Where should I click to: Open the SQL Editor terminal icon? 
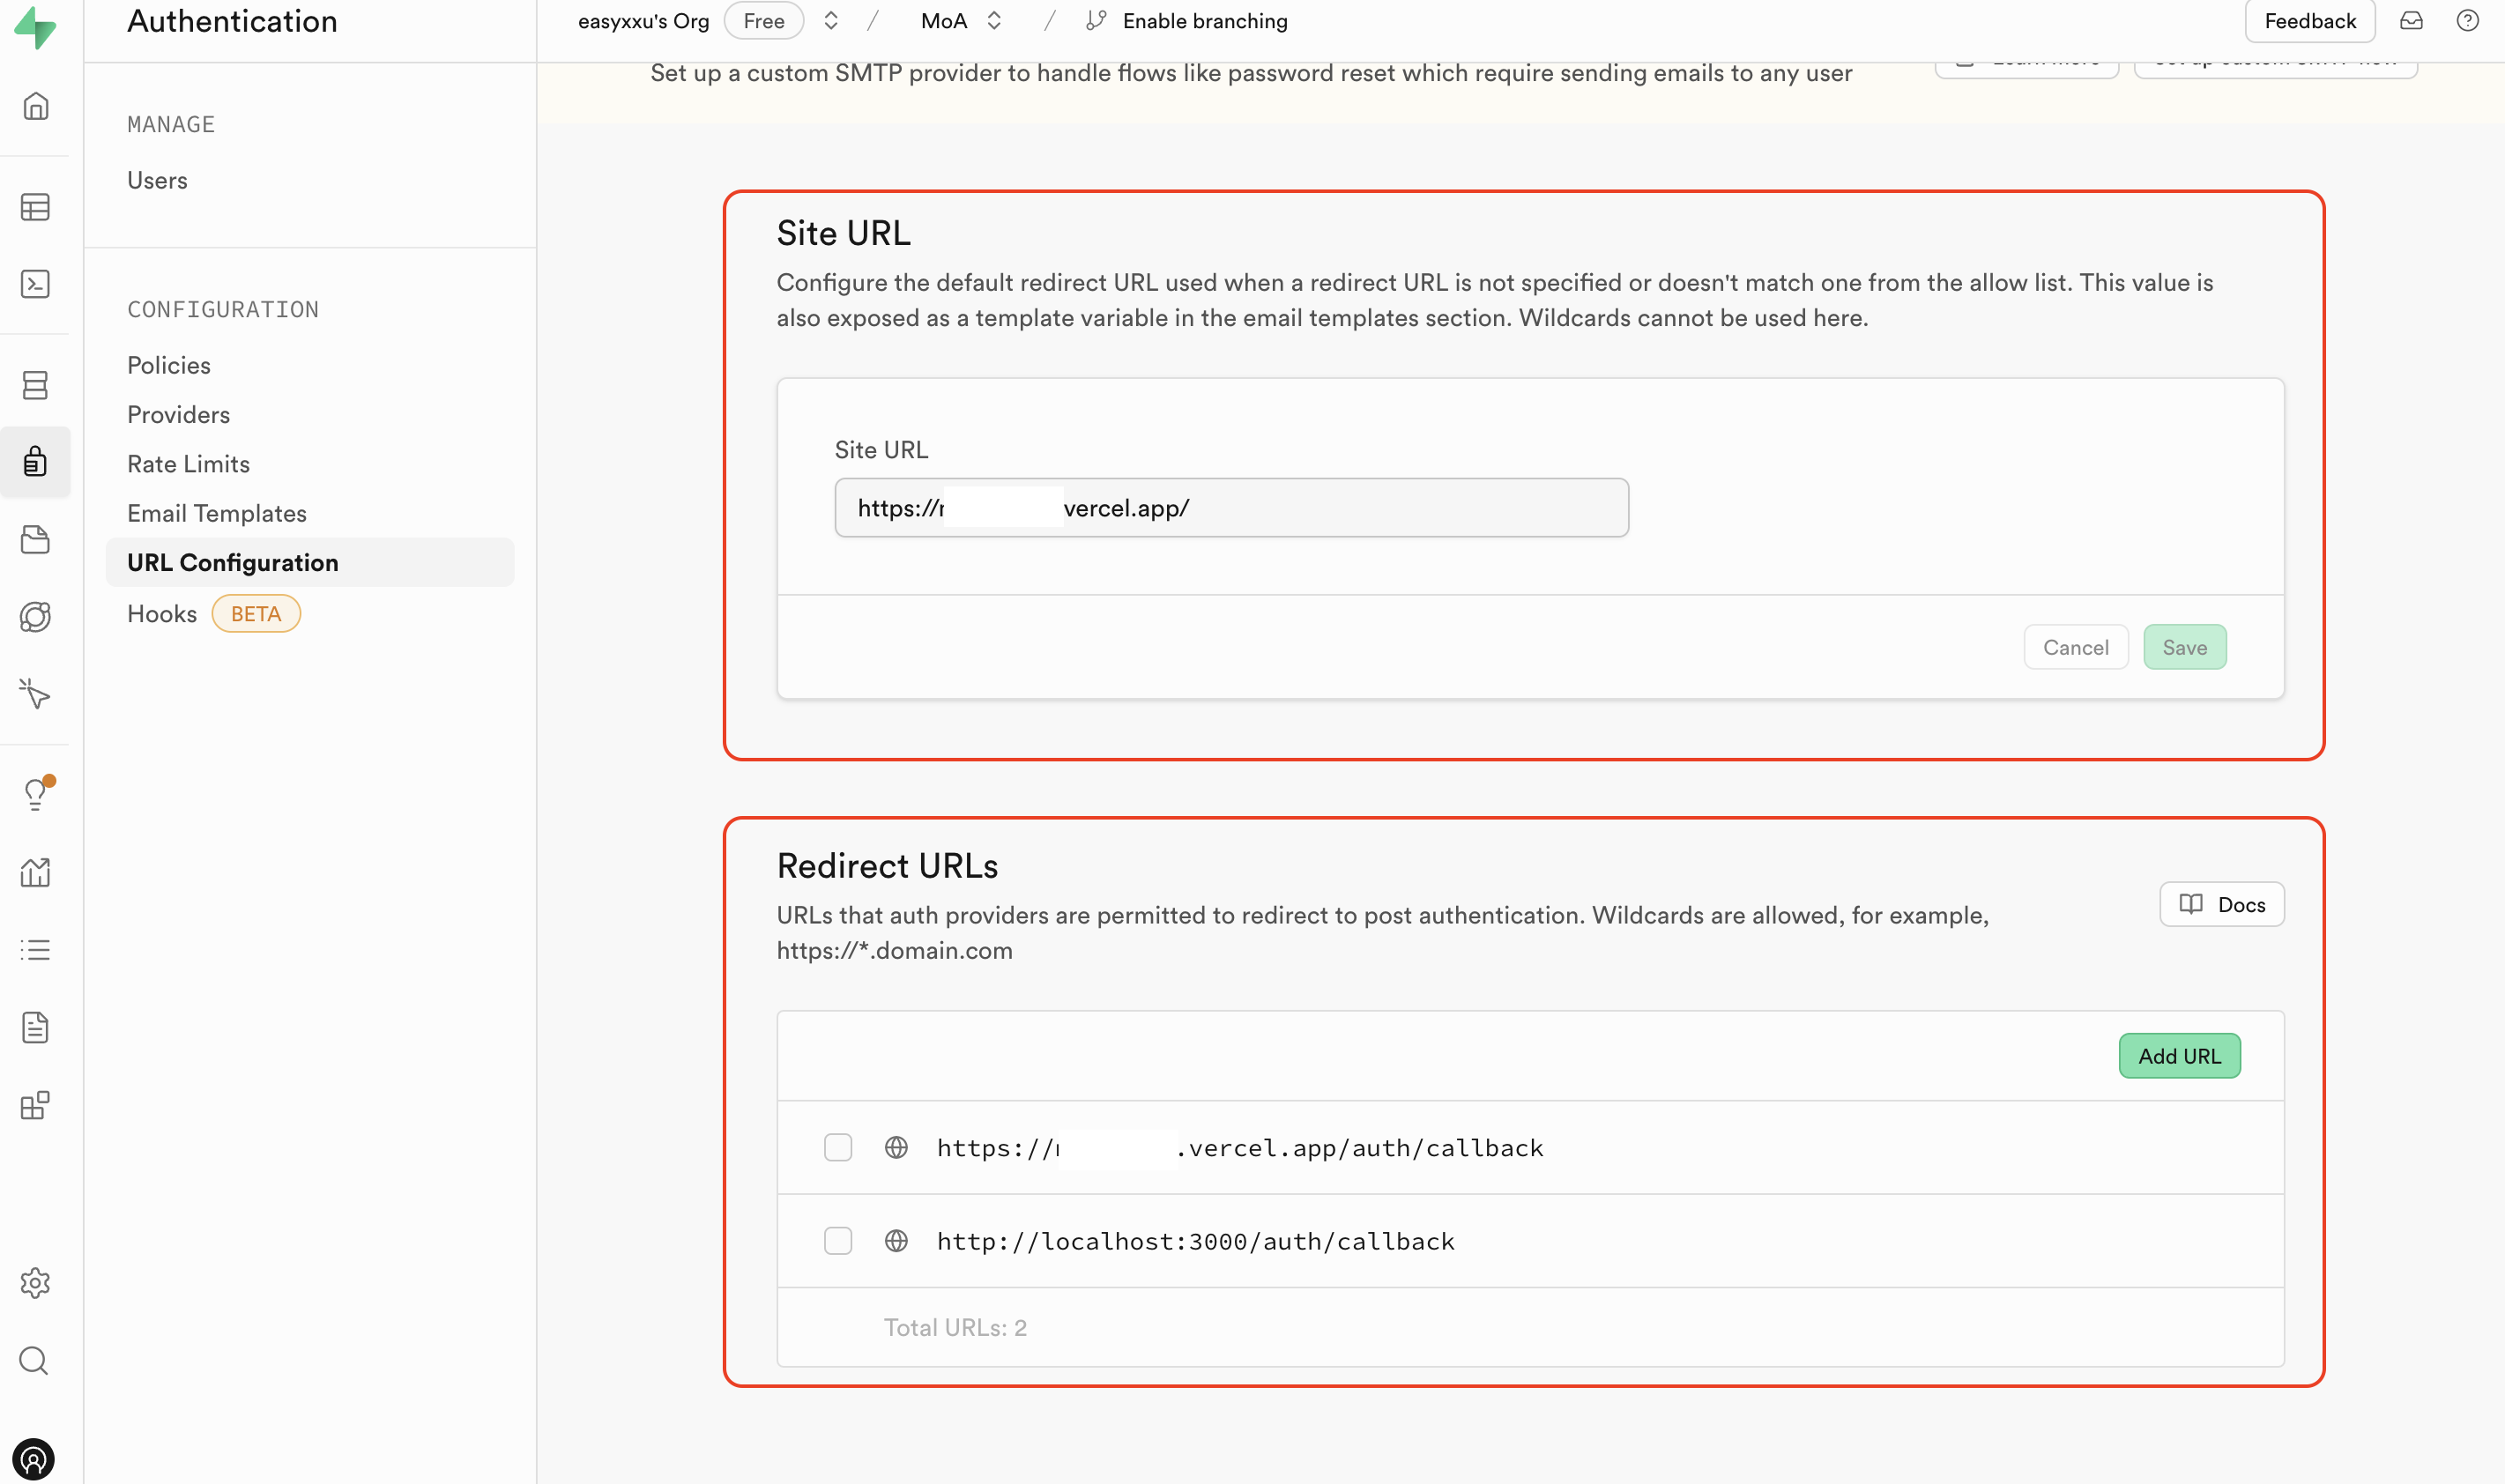pyautogui.click(x=35, y=284)
